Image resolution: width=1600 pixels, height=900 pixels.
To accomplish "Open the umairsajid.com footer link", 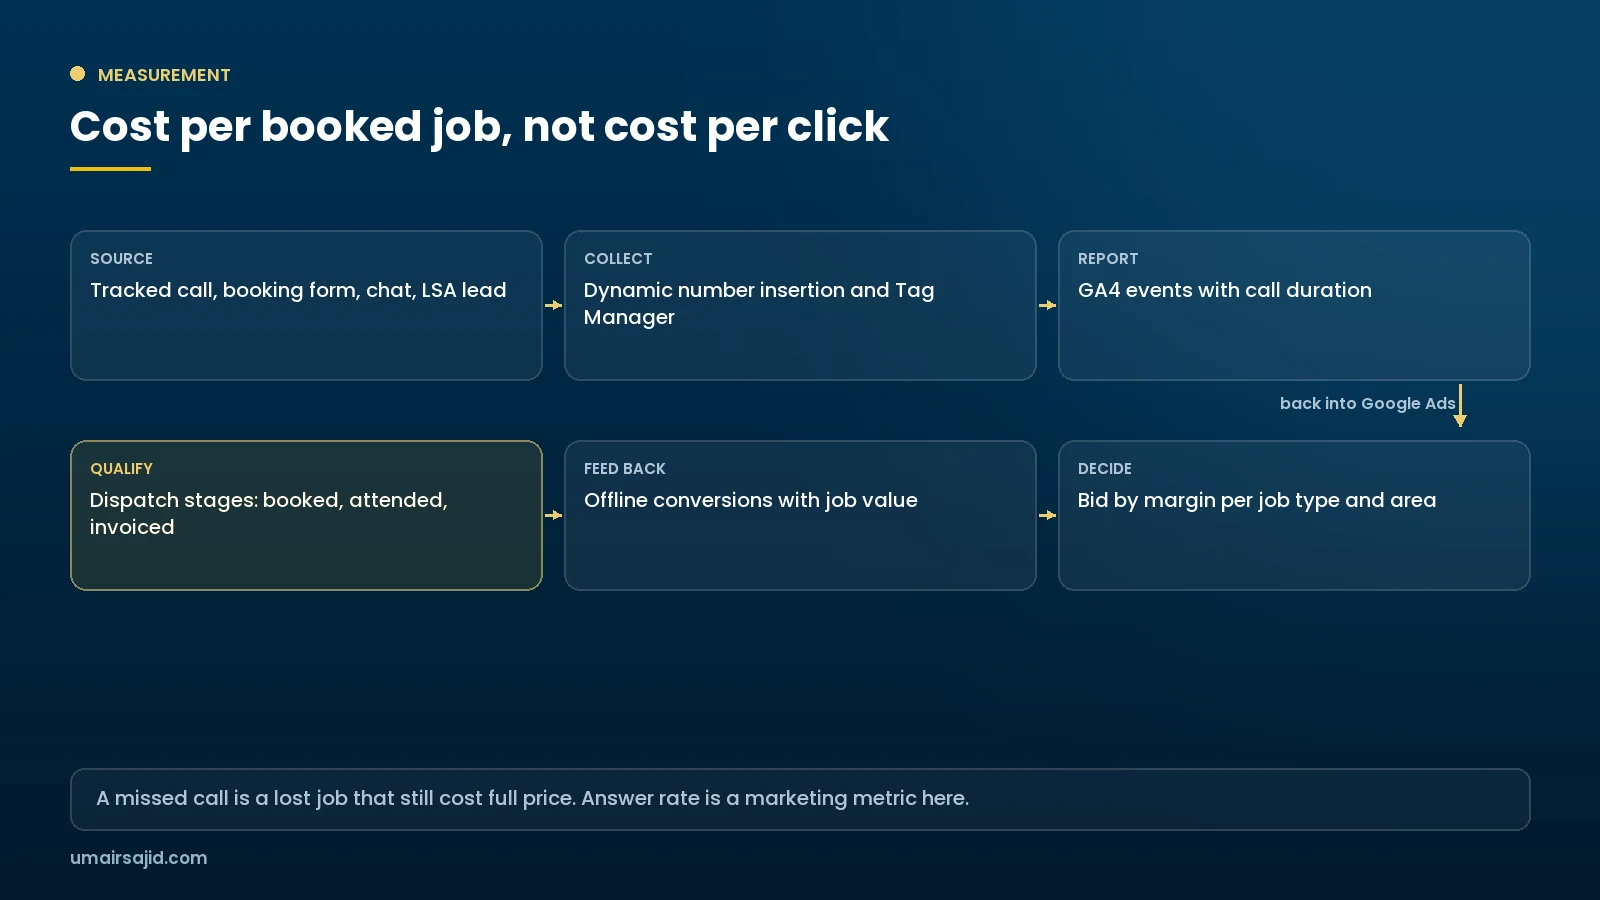I will point(139,858).
